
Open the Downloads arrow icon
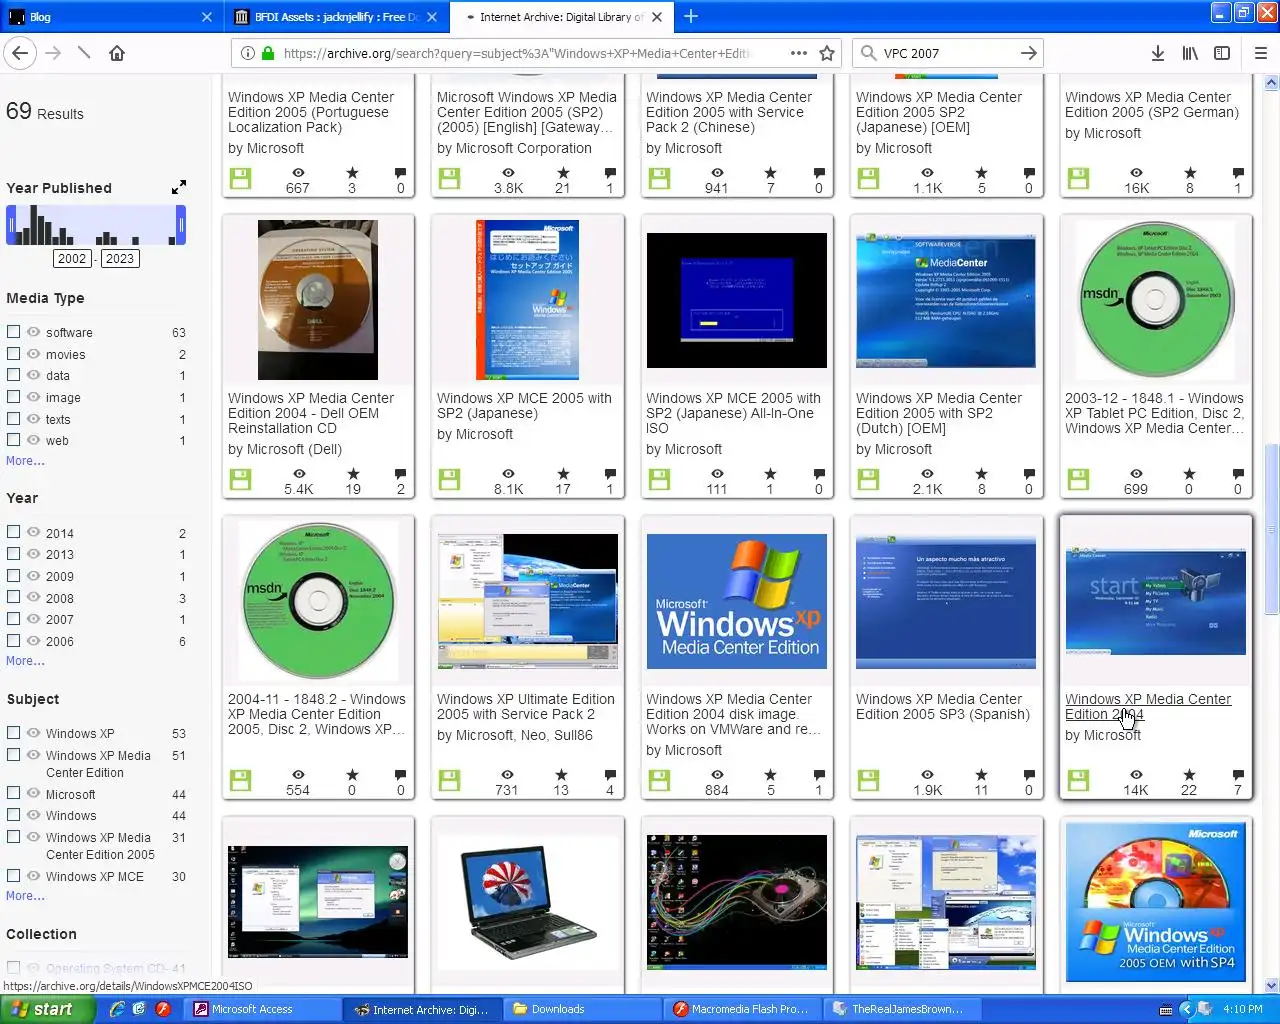coord(1157,53)
